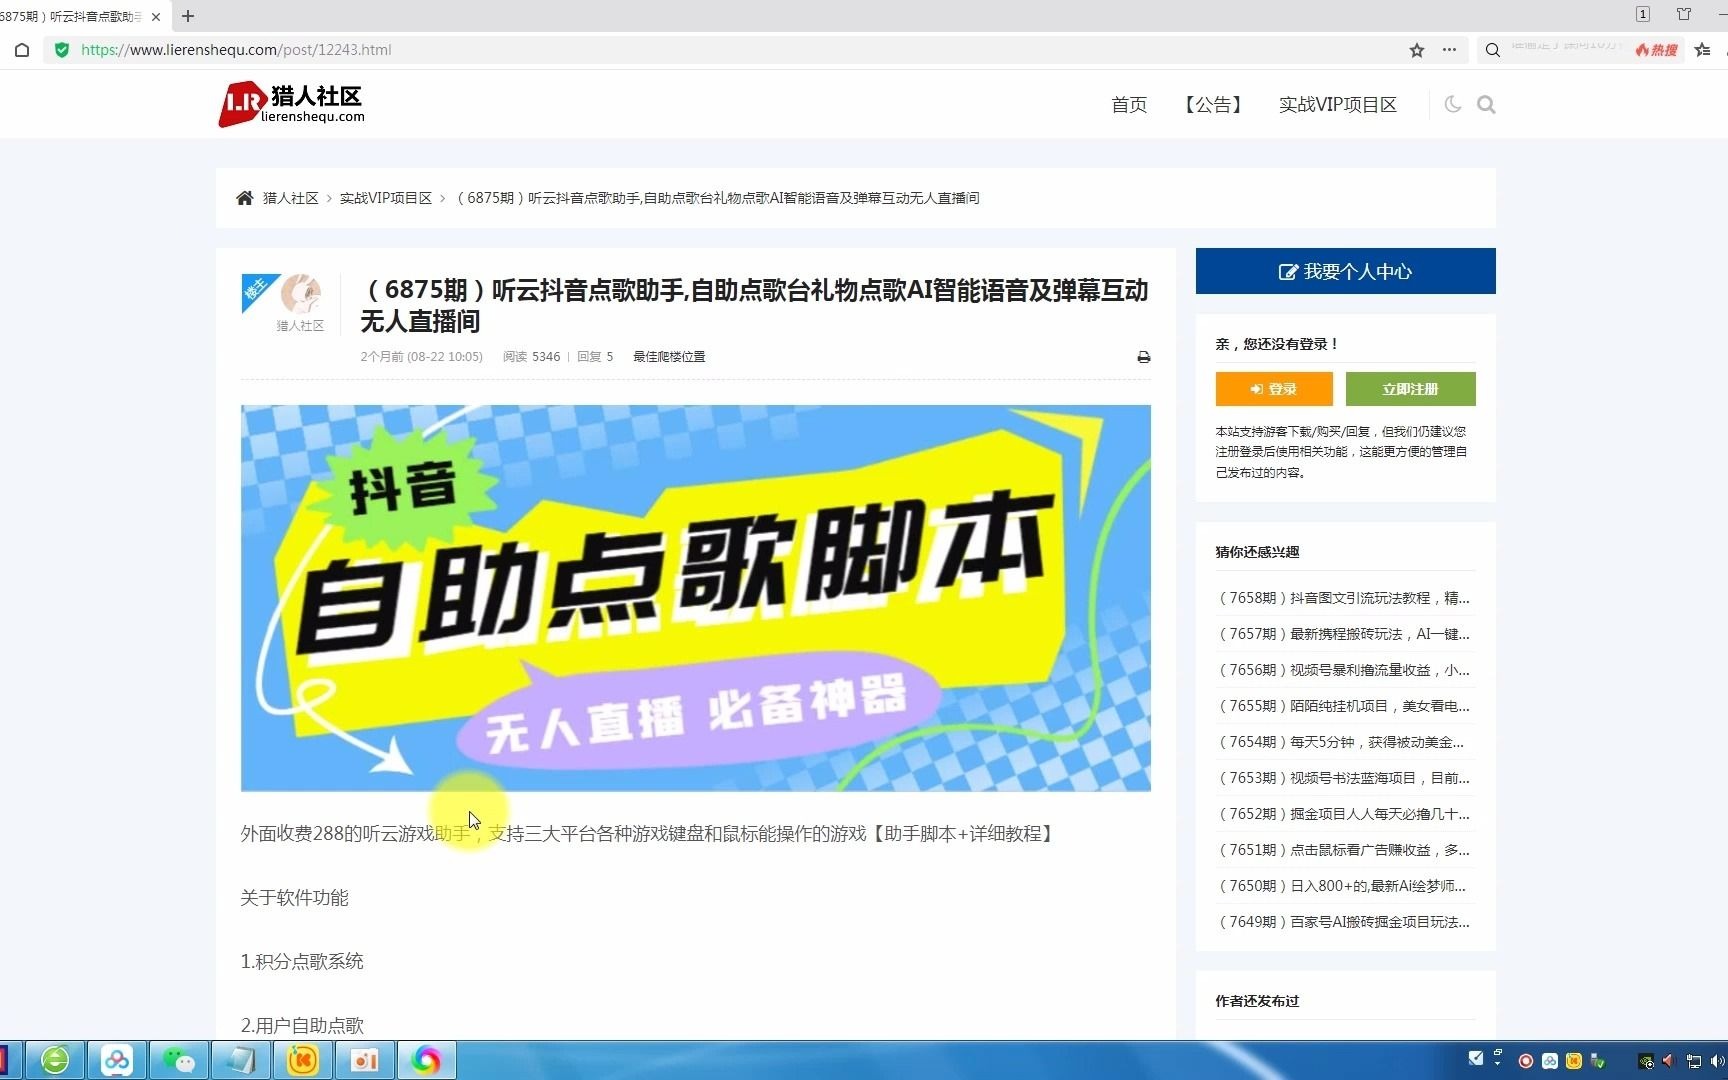
Task: Open the 实战VIP项目区 nav menu item
Action: [x=1338, y=104]
